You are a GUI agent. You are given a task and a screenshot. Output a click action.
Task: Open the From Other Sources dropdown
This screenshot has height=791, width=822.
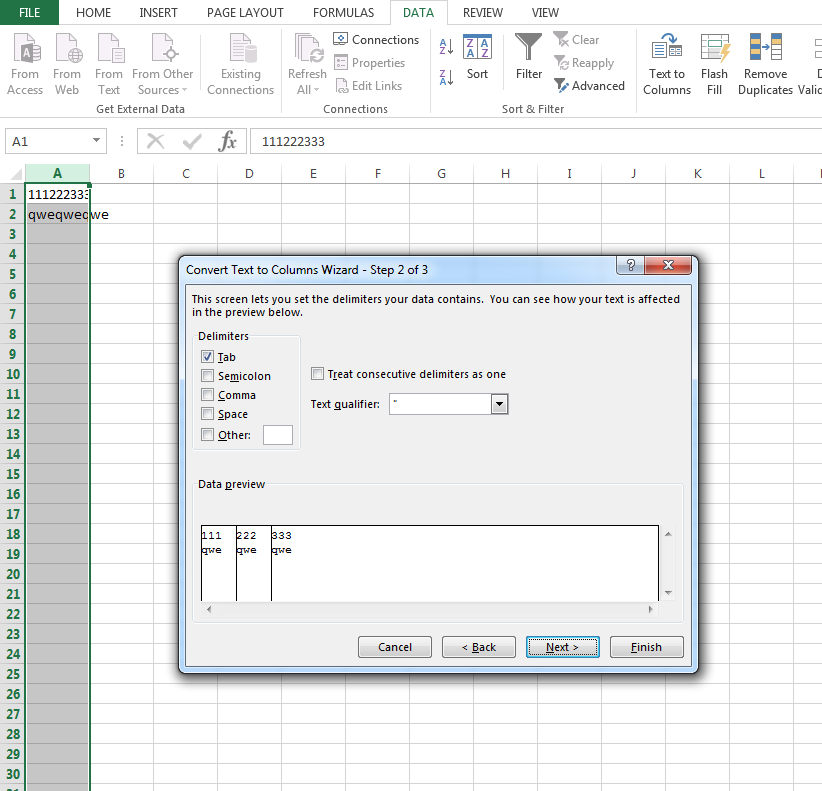[163, 63]
